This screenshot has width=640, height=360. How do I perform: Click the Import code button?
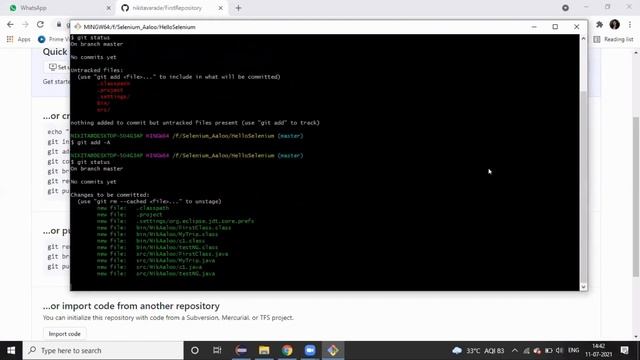(x=64, y=334)
